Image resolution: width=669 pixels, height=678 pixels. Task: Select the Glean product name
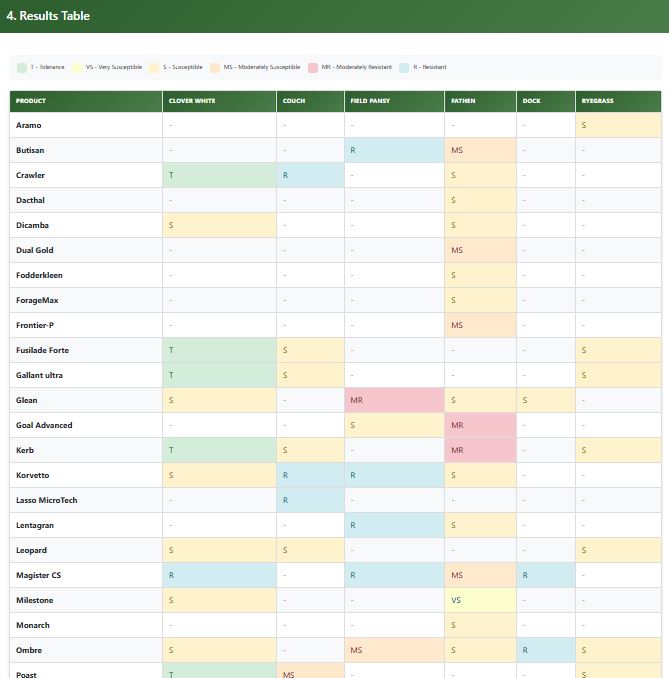click(27, 400)
